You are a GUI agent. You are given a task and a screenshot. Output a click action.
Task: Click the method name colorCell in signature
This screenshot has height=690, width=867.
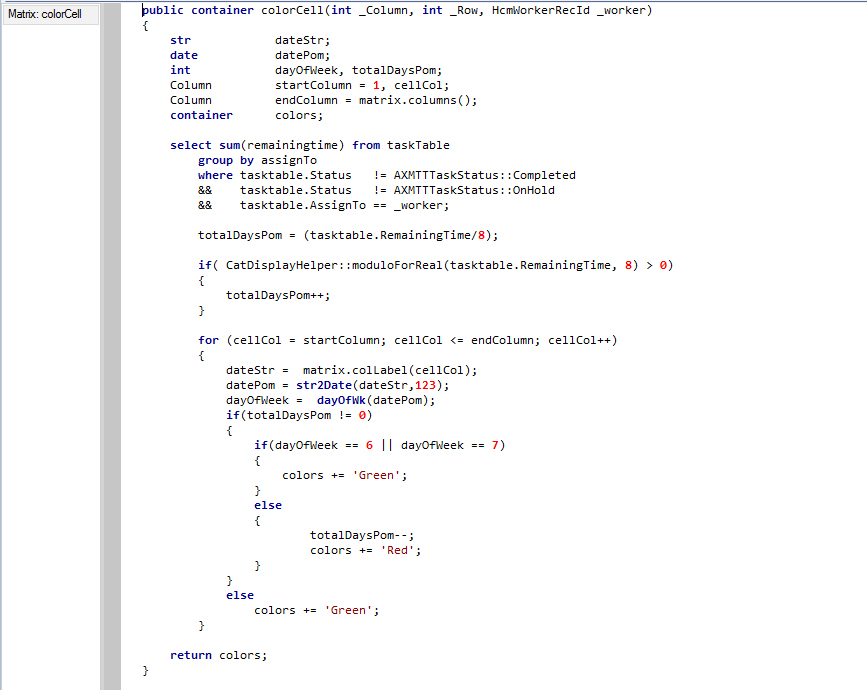(x=293, y=11)
